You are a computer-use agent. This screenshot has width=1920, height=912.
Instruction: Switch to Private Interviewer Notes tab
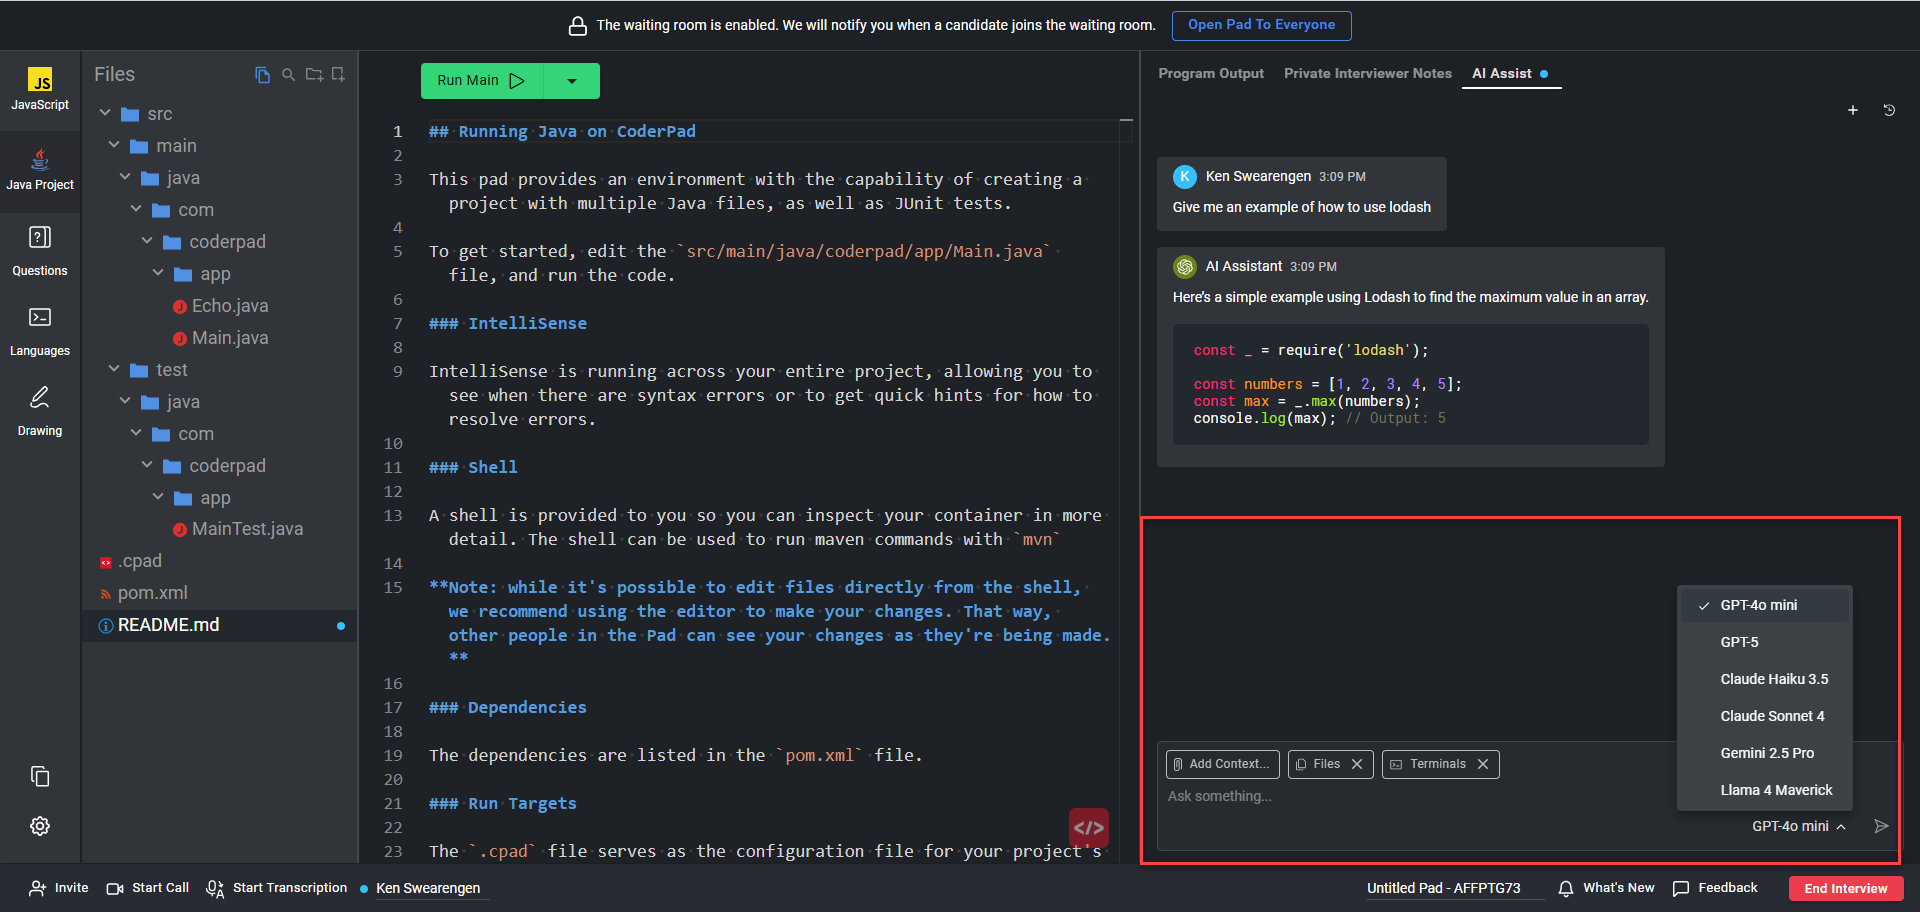click(x=1367, y=74)
